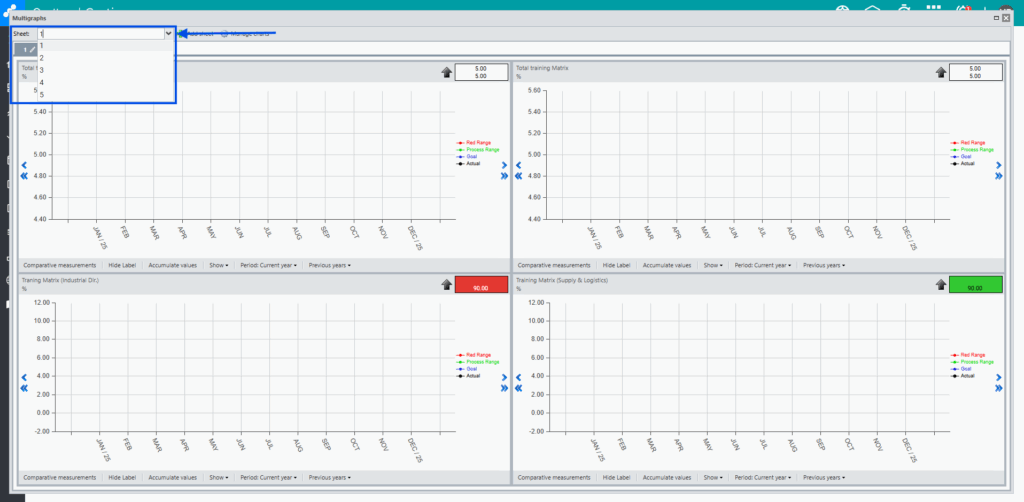The height and width of the screenshot is (502, 1024).
Task: Toggle Hide Label on Supply & Logistics chart
Action: tap(616, 477)
